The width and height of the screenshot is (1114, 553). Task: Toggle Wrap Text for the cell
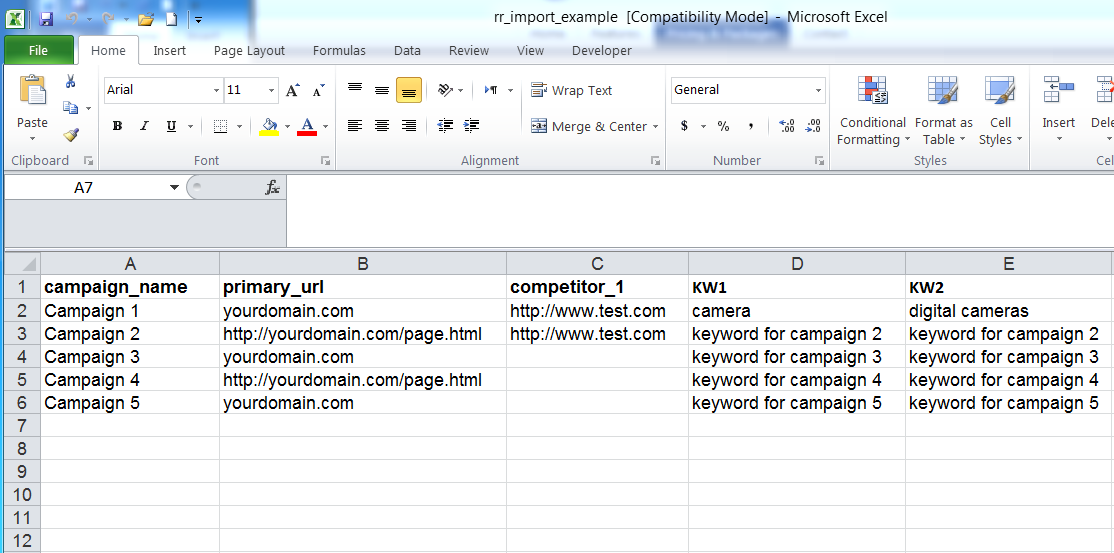(571, 90)
